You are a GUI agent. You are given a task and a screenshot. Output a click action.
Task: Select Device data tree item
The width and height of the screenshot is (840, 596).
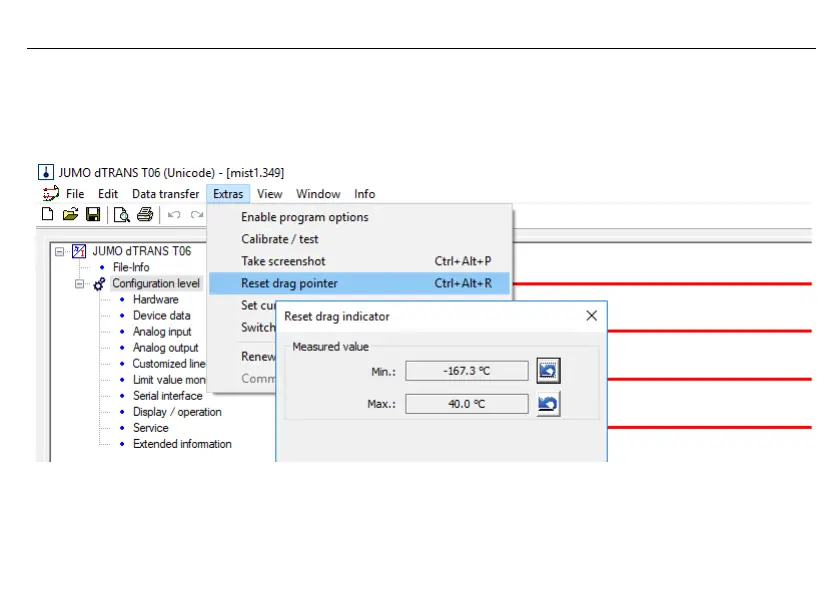click(x=162, y=315)
